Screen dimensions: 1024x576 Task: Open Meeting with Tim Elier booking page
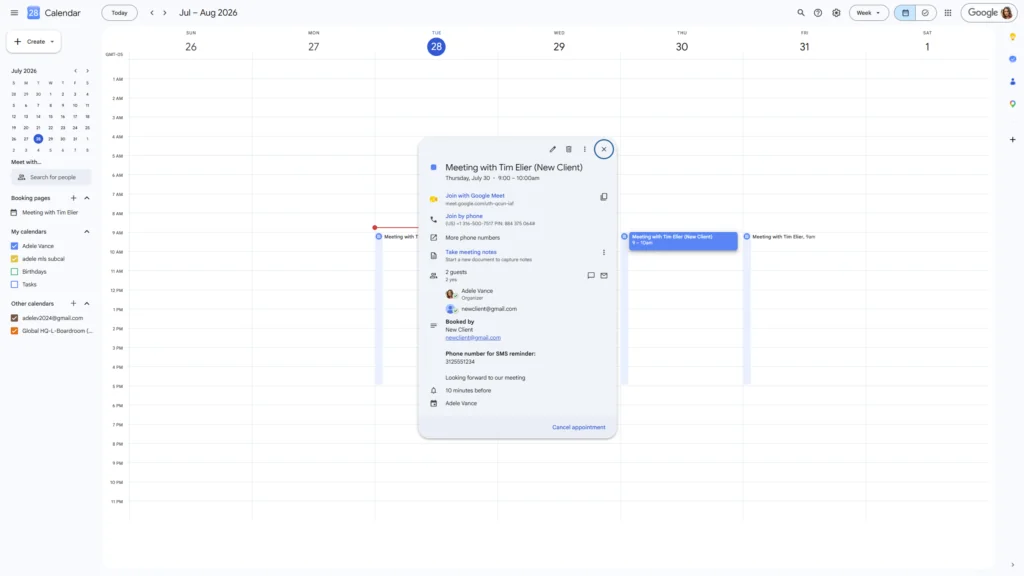[x=50, y=212]
